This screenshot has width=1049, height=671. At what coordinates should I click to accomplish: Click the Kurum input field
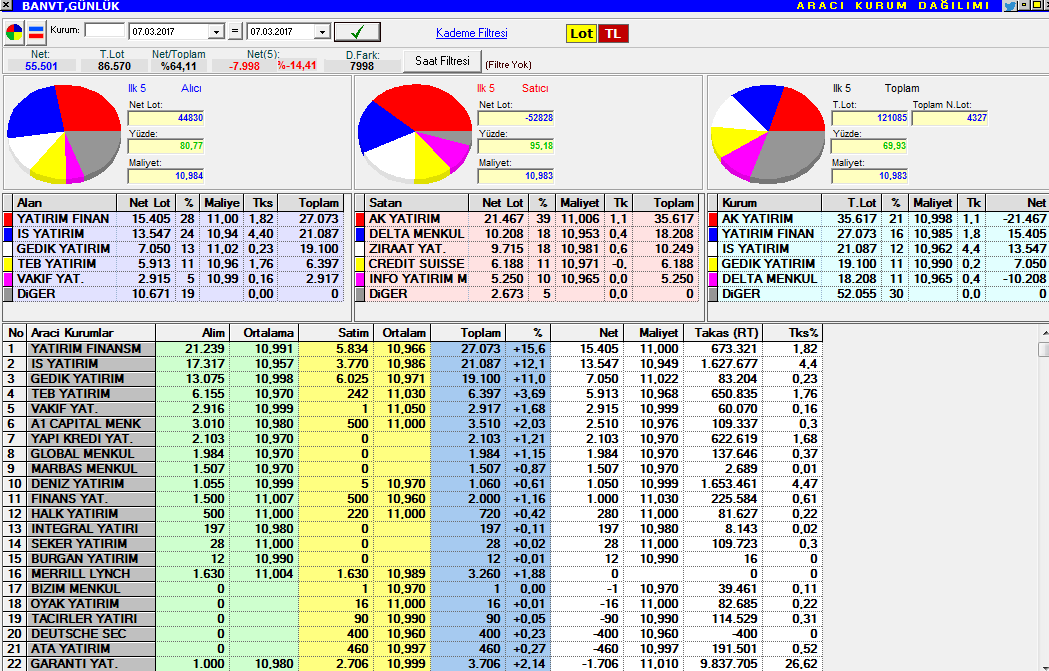click(x=105, y=30)
